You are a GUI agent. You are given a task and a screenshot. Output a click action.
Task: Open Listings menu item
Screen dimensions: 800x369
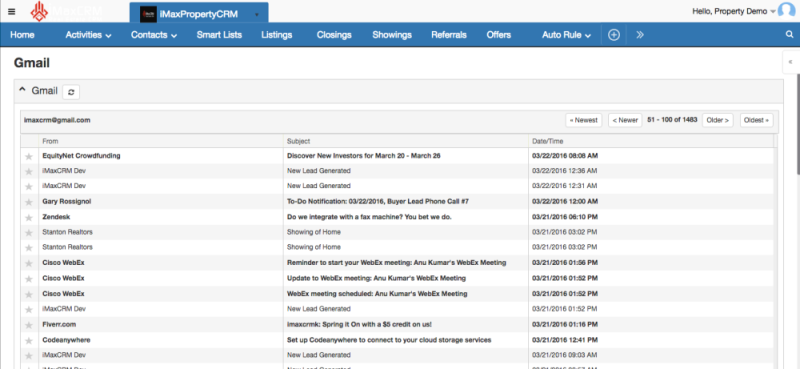coord(277,35)
